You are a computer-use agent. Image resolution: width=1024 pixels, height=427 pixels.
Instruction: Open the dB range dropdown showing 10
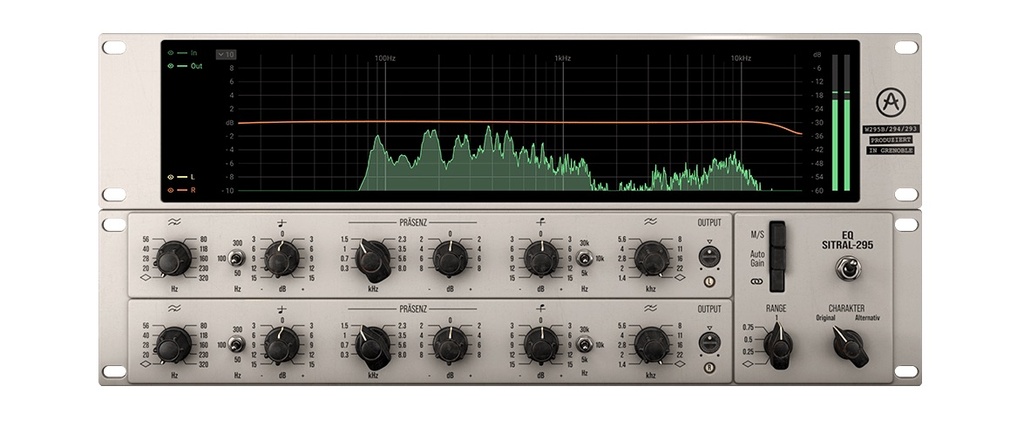226,55
